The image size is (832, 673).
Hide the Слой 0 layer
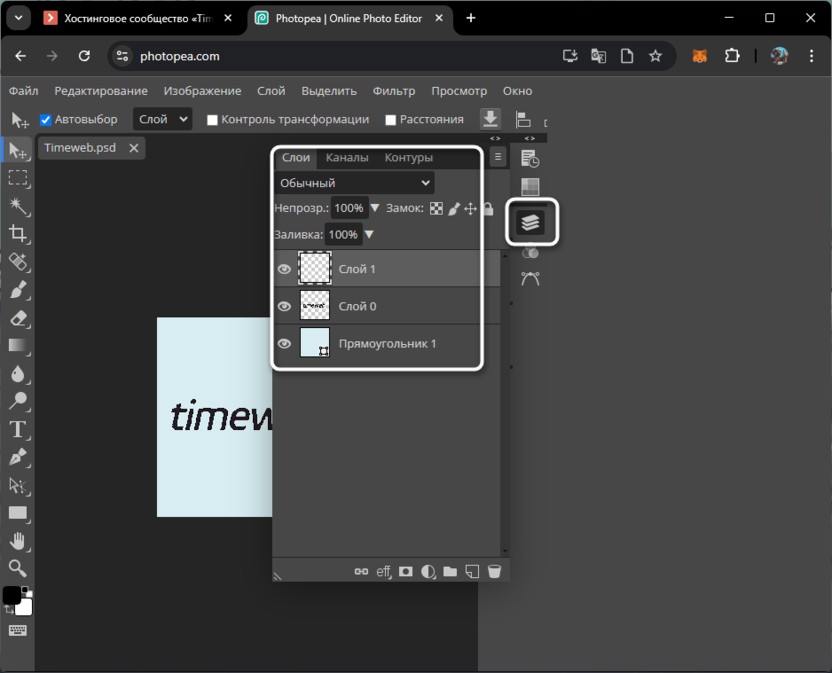(x=284, y=307)
